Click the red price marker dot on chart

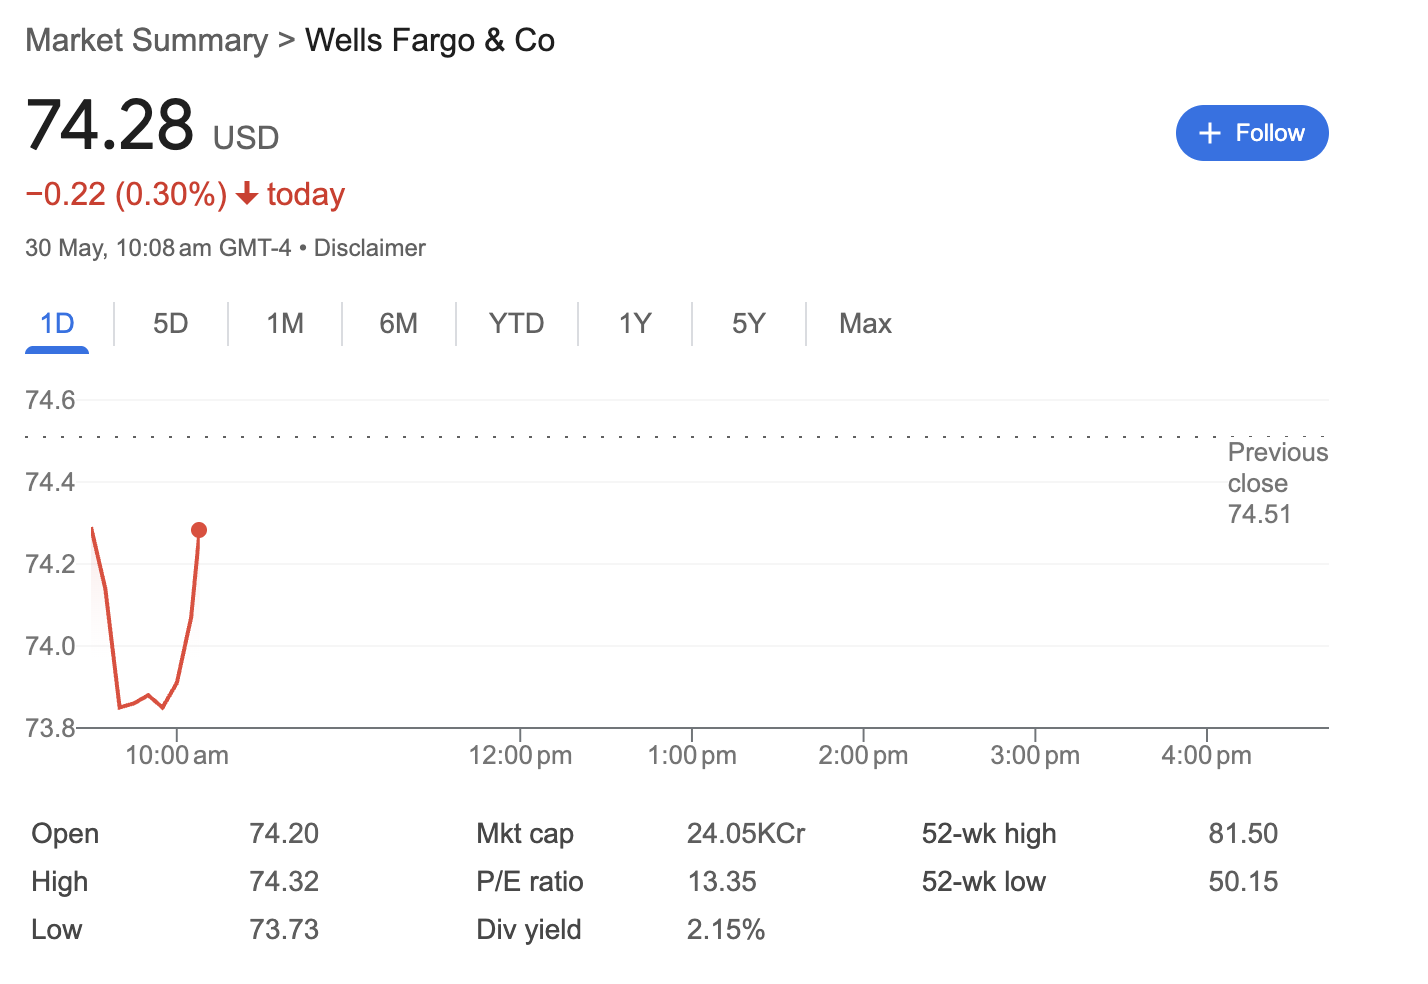point(199,530)
